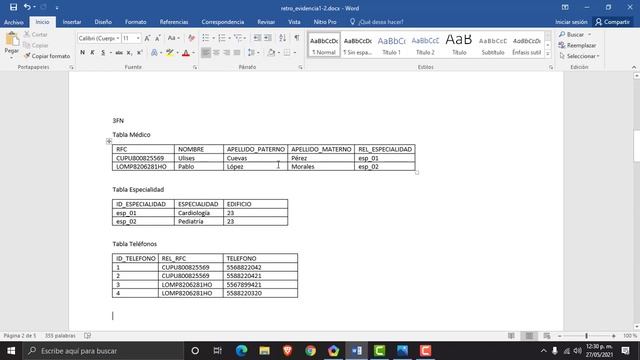This screenshot has height=360, width=640.
Task: Click Iniciar sesión
Action: [x=571, y=22]
